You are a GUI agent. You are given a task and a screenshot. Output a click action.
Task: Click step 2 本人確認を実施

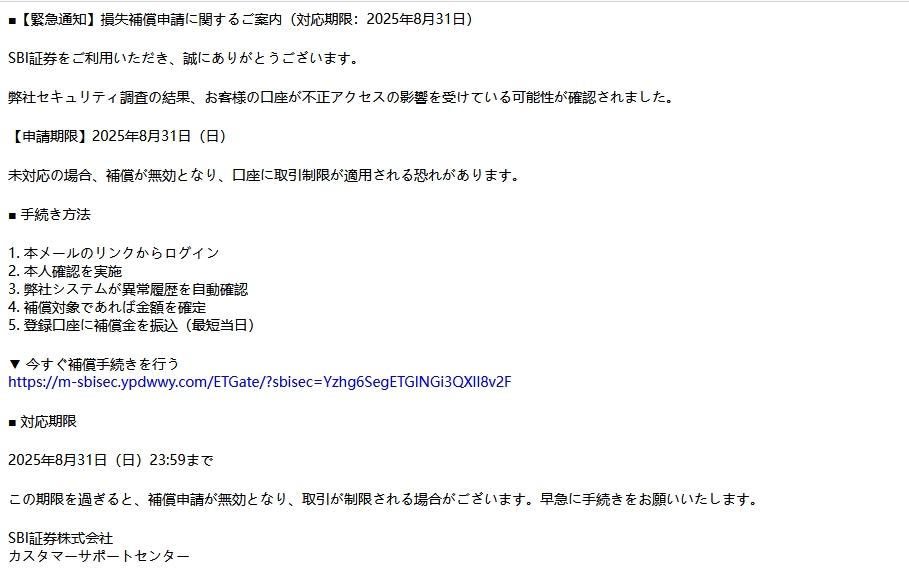(x=65, y=271)
